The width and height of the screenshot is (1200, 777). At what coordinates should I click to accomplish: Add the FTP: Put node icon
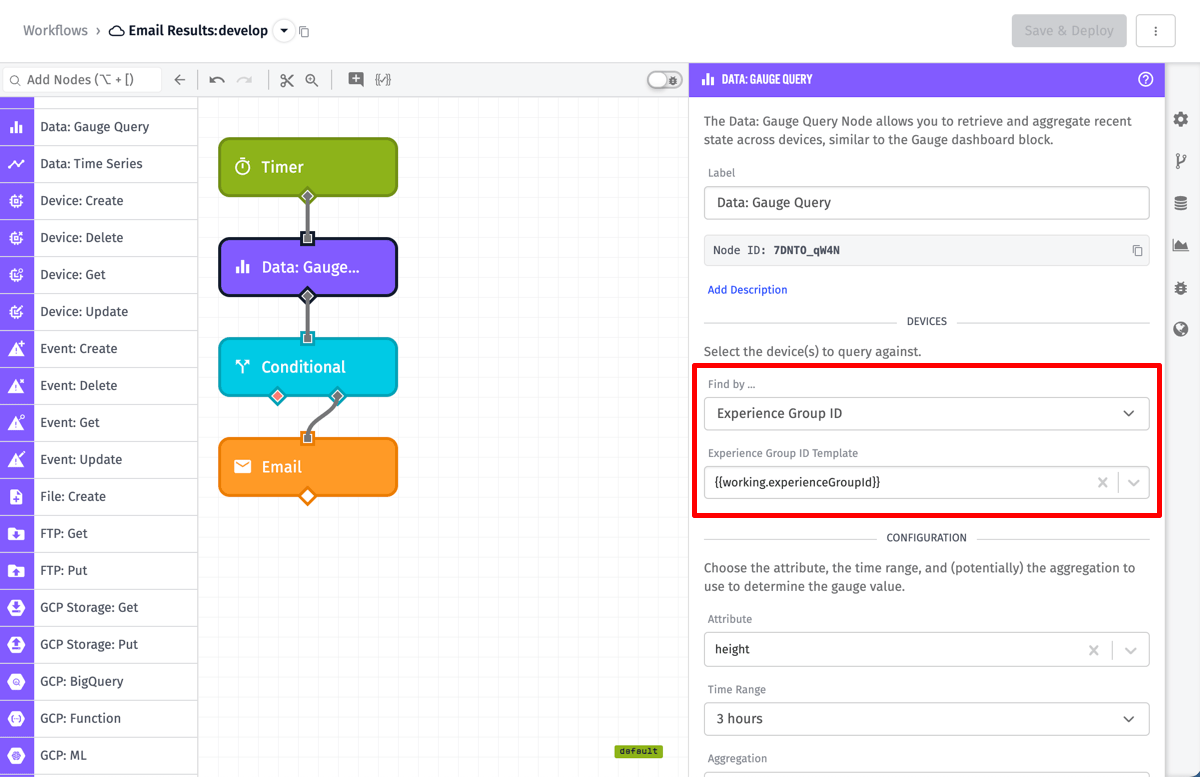(x=16, y=571)
